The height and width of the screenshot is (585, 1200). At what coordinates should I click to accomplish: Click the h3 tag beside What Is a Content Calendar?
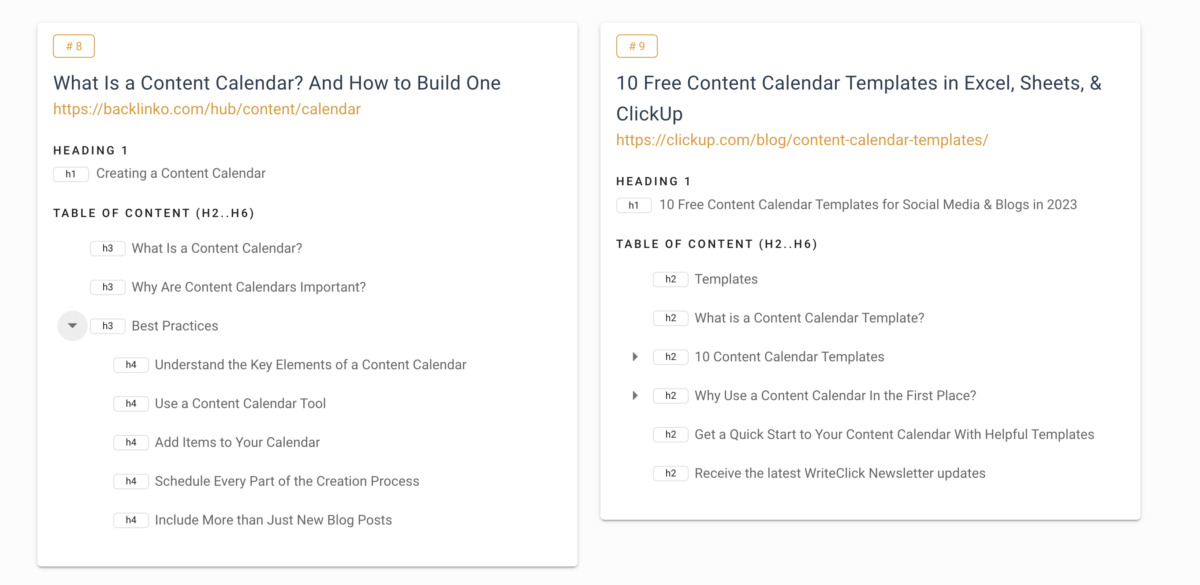(108, 248)
